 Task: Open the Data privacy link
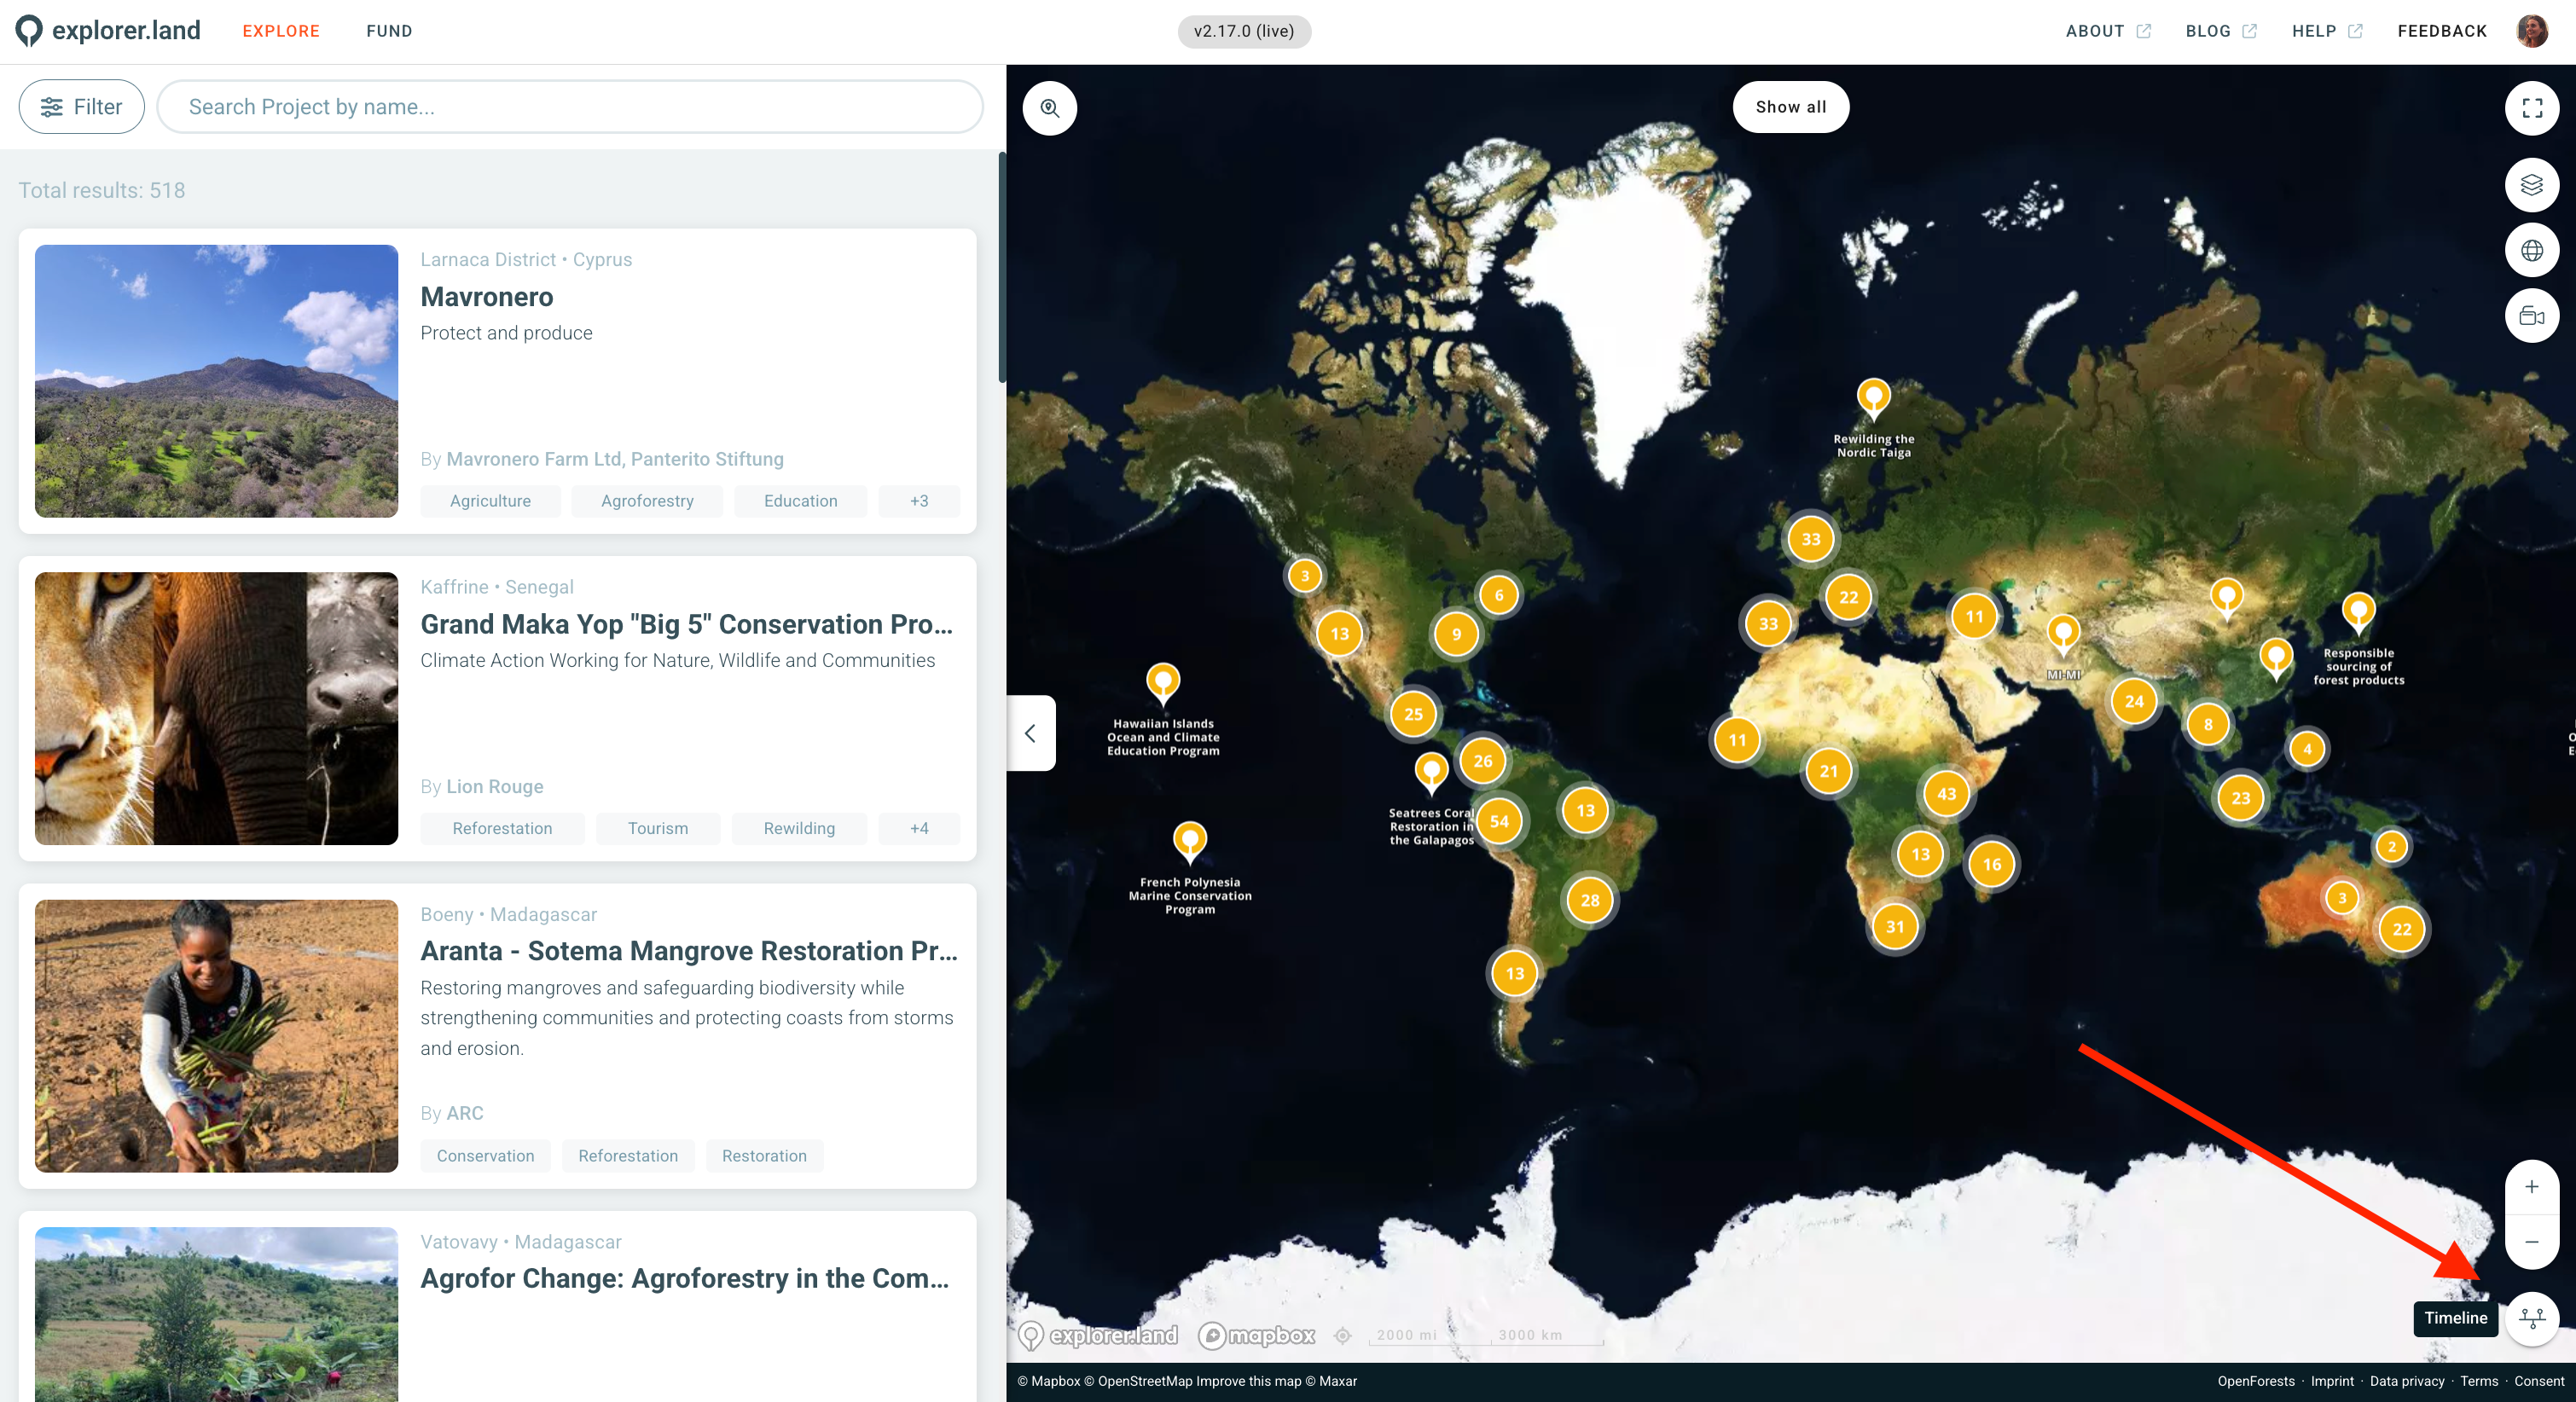tap(2407, 1381)
